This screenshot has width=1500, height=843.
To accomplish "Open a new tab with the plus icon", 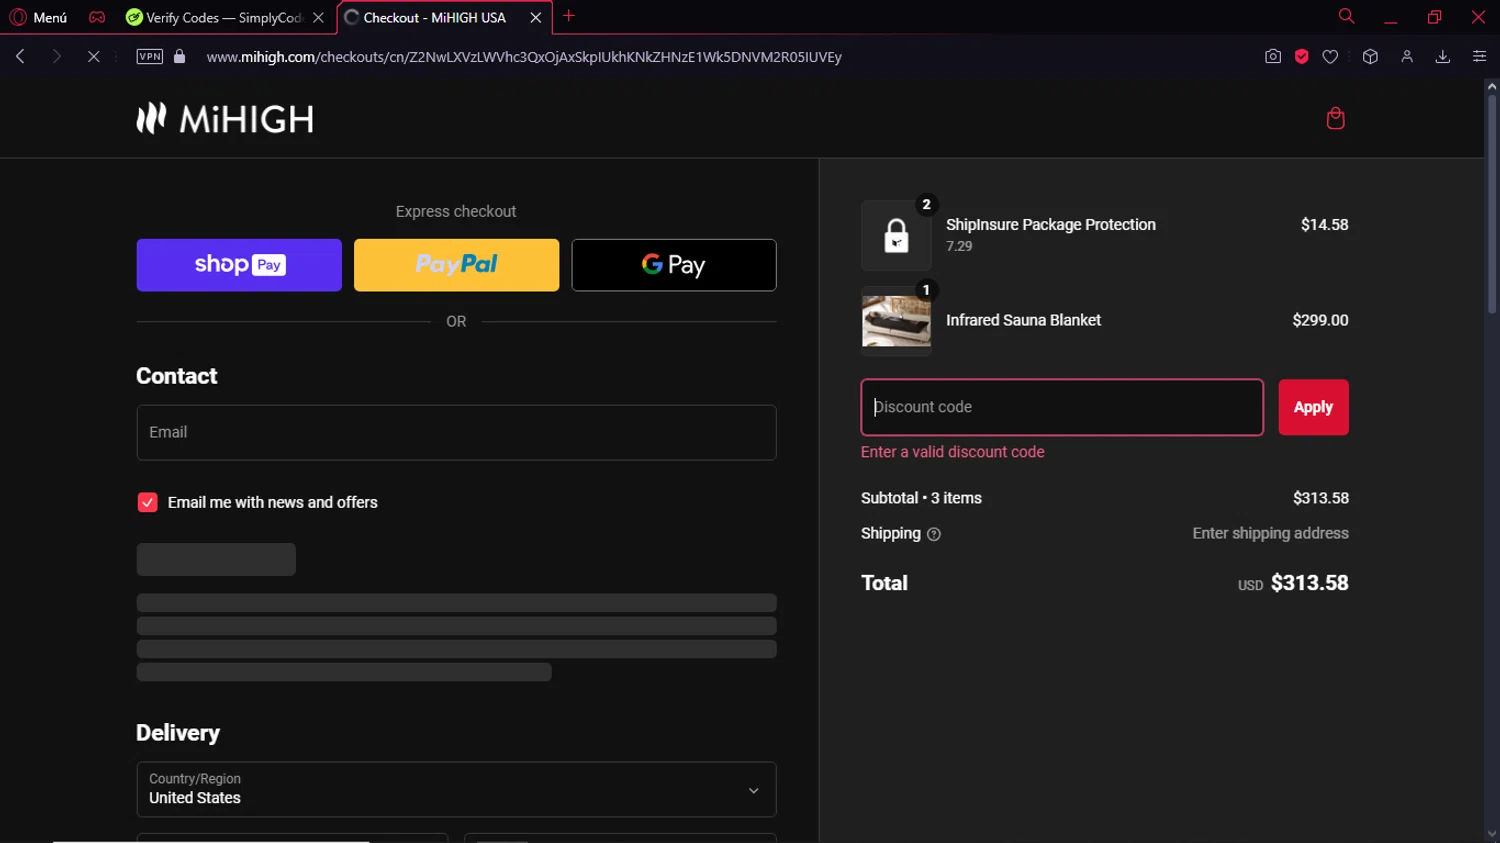I will [569, 16].
